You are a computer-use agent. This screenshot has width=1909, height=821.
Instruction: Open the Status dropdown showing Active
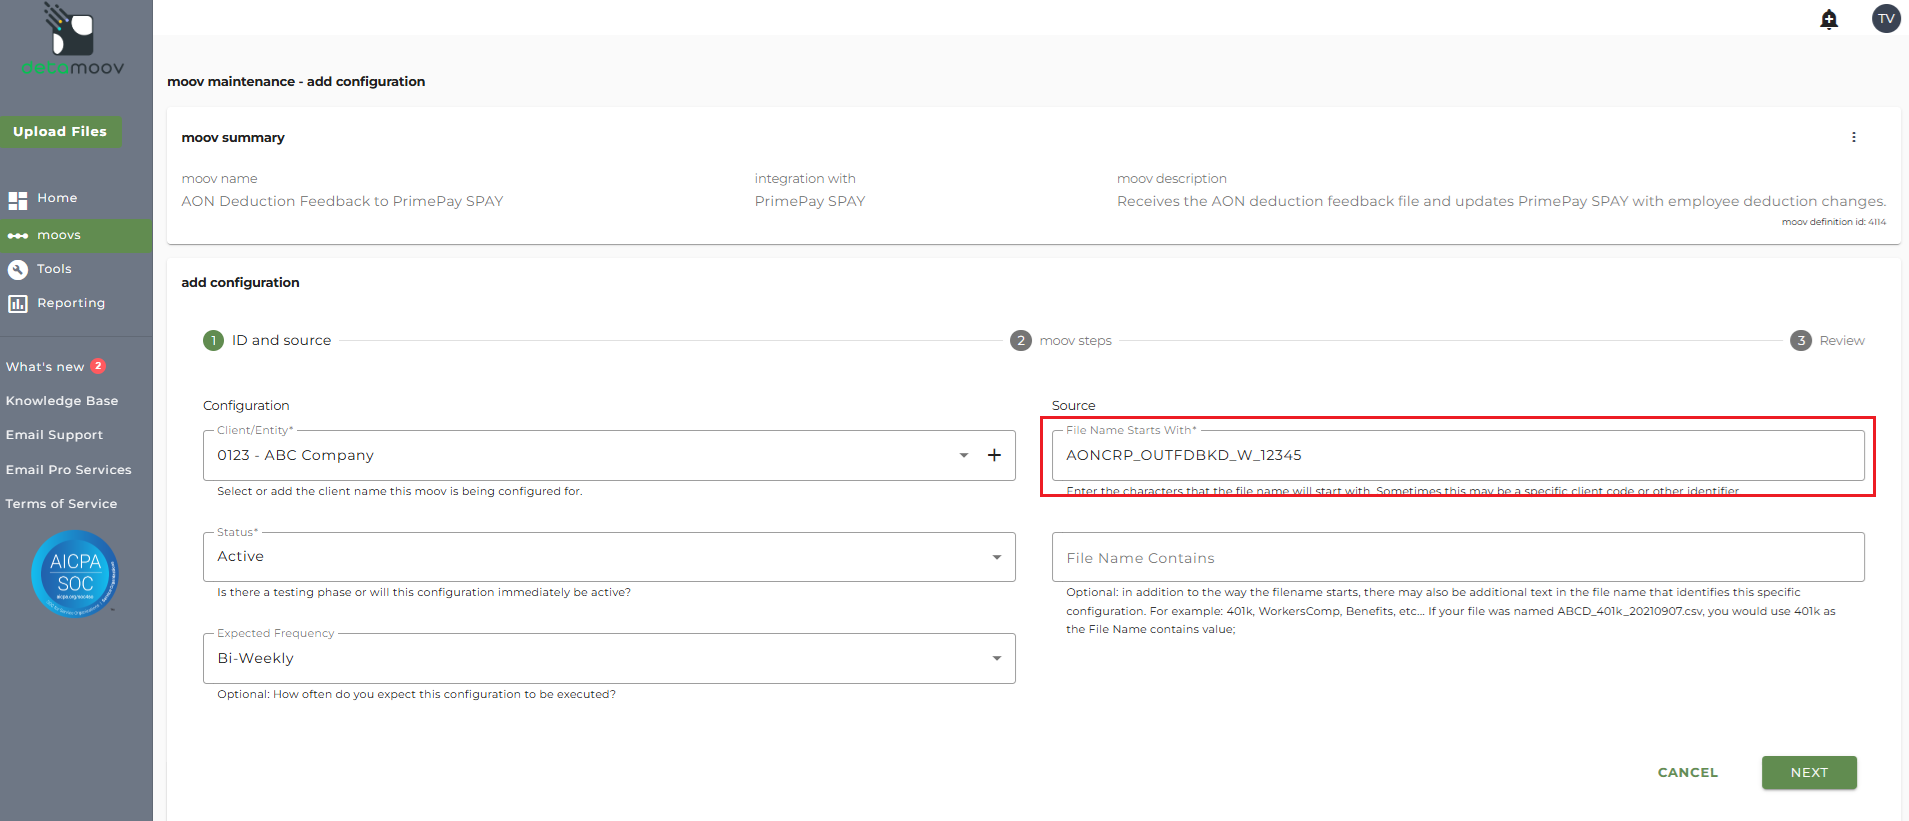[996, 557]
